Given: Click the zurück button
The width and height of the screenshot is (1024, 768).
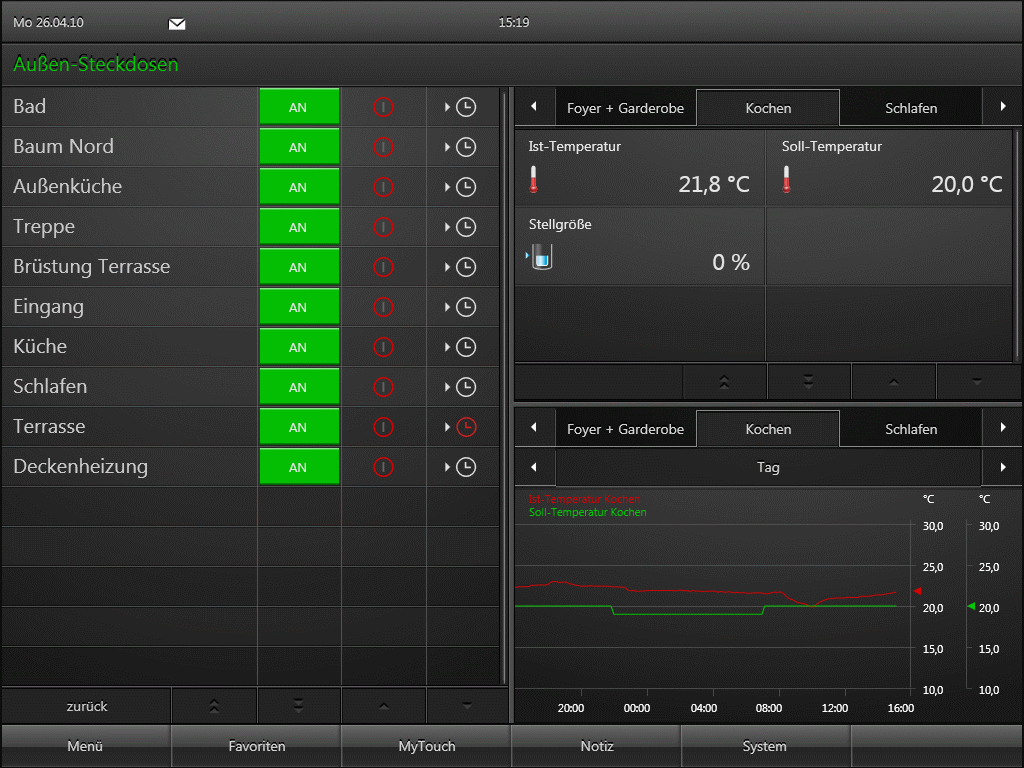Looking at the screenshot, I should click(x=86, y=706).
